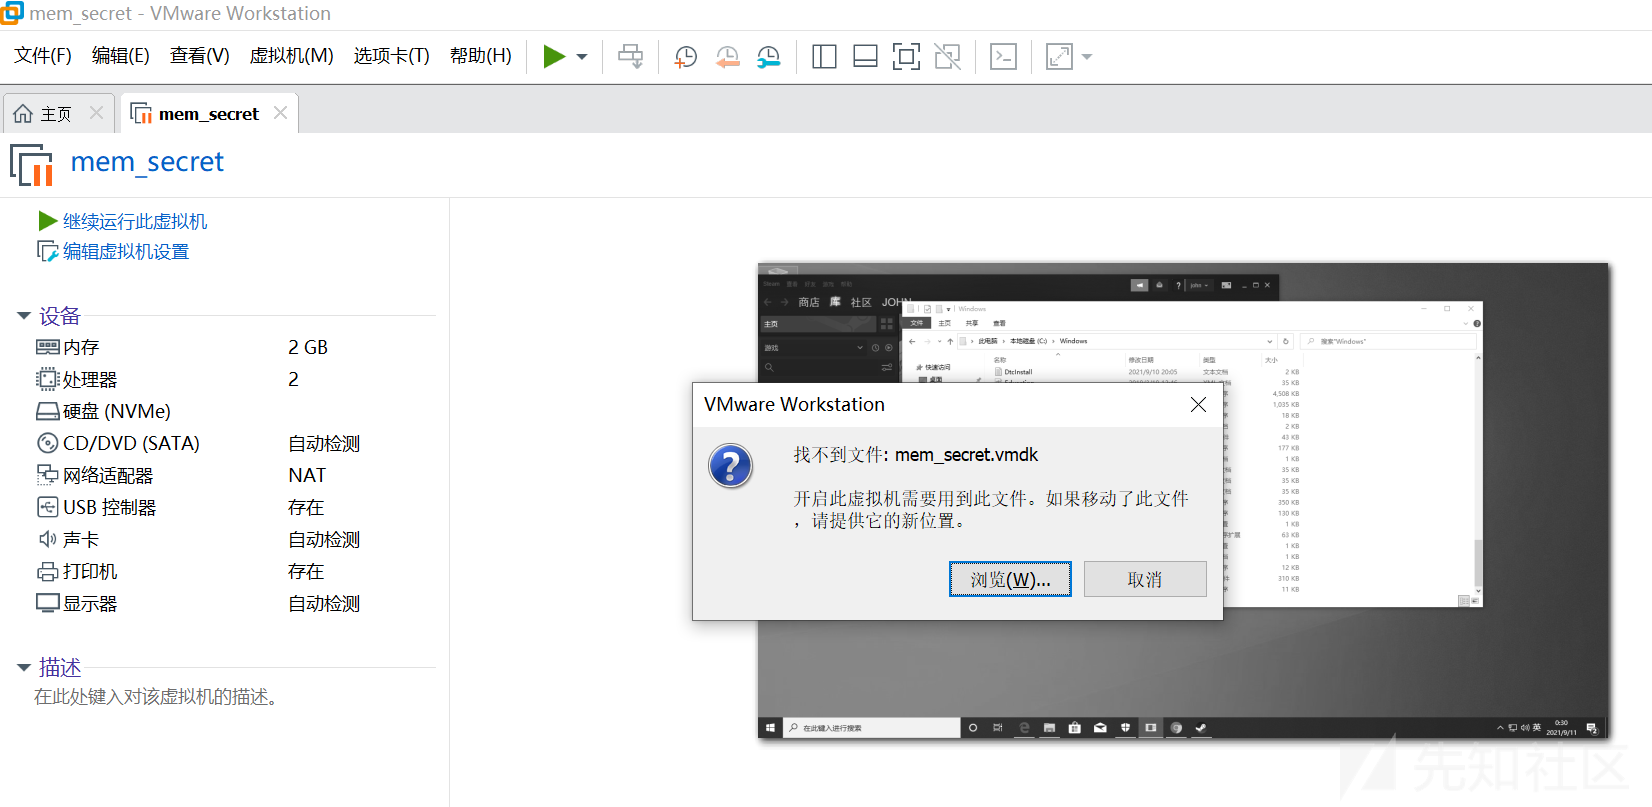Click 编辑虚拟机设置 link
Viewport: 1652px width, 807px height.
126,251
